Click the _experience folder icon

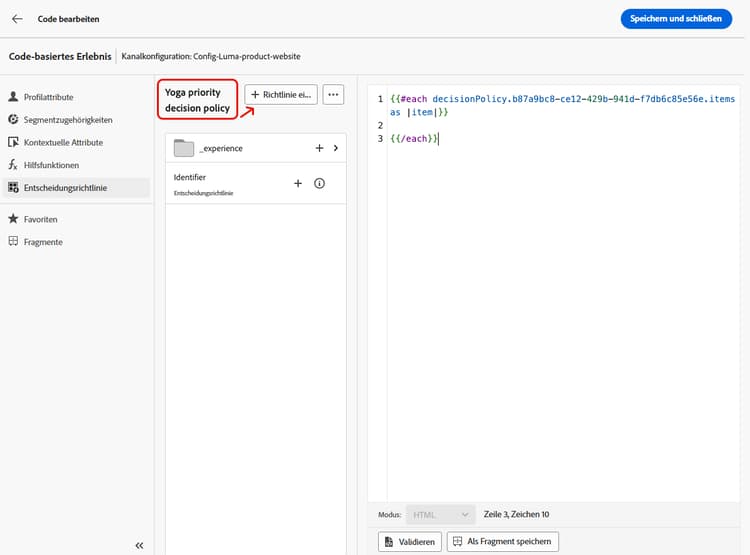pyautogui.click(x=184, y=148)
